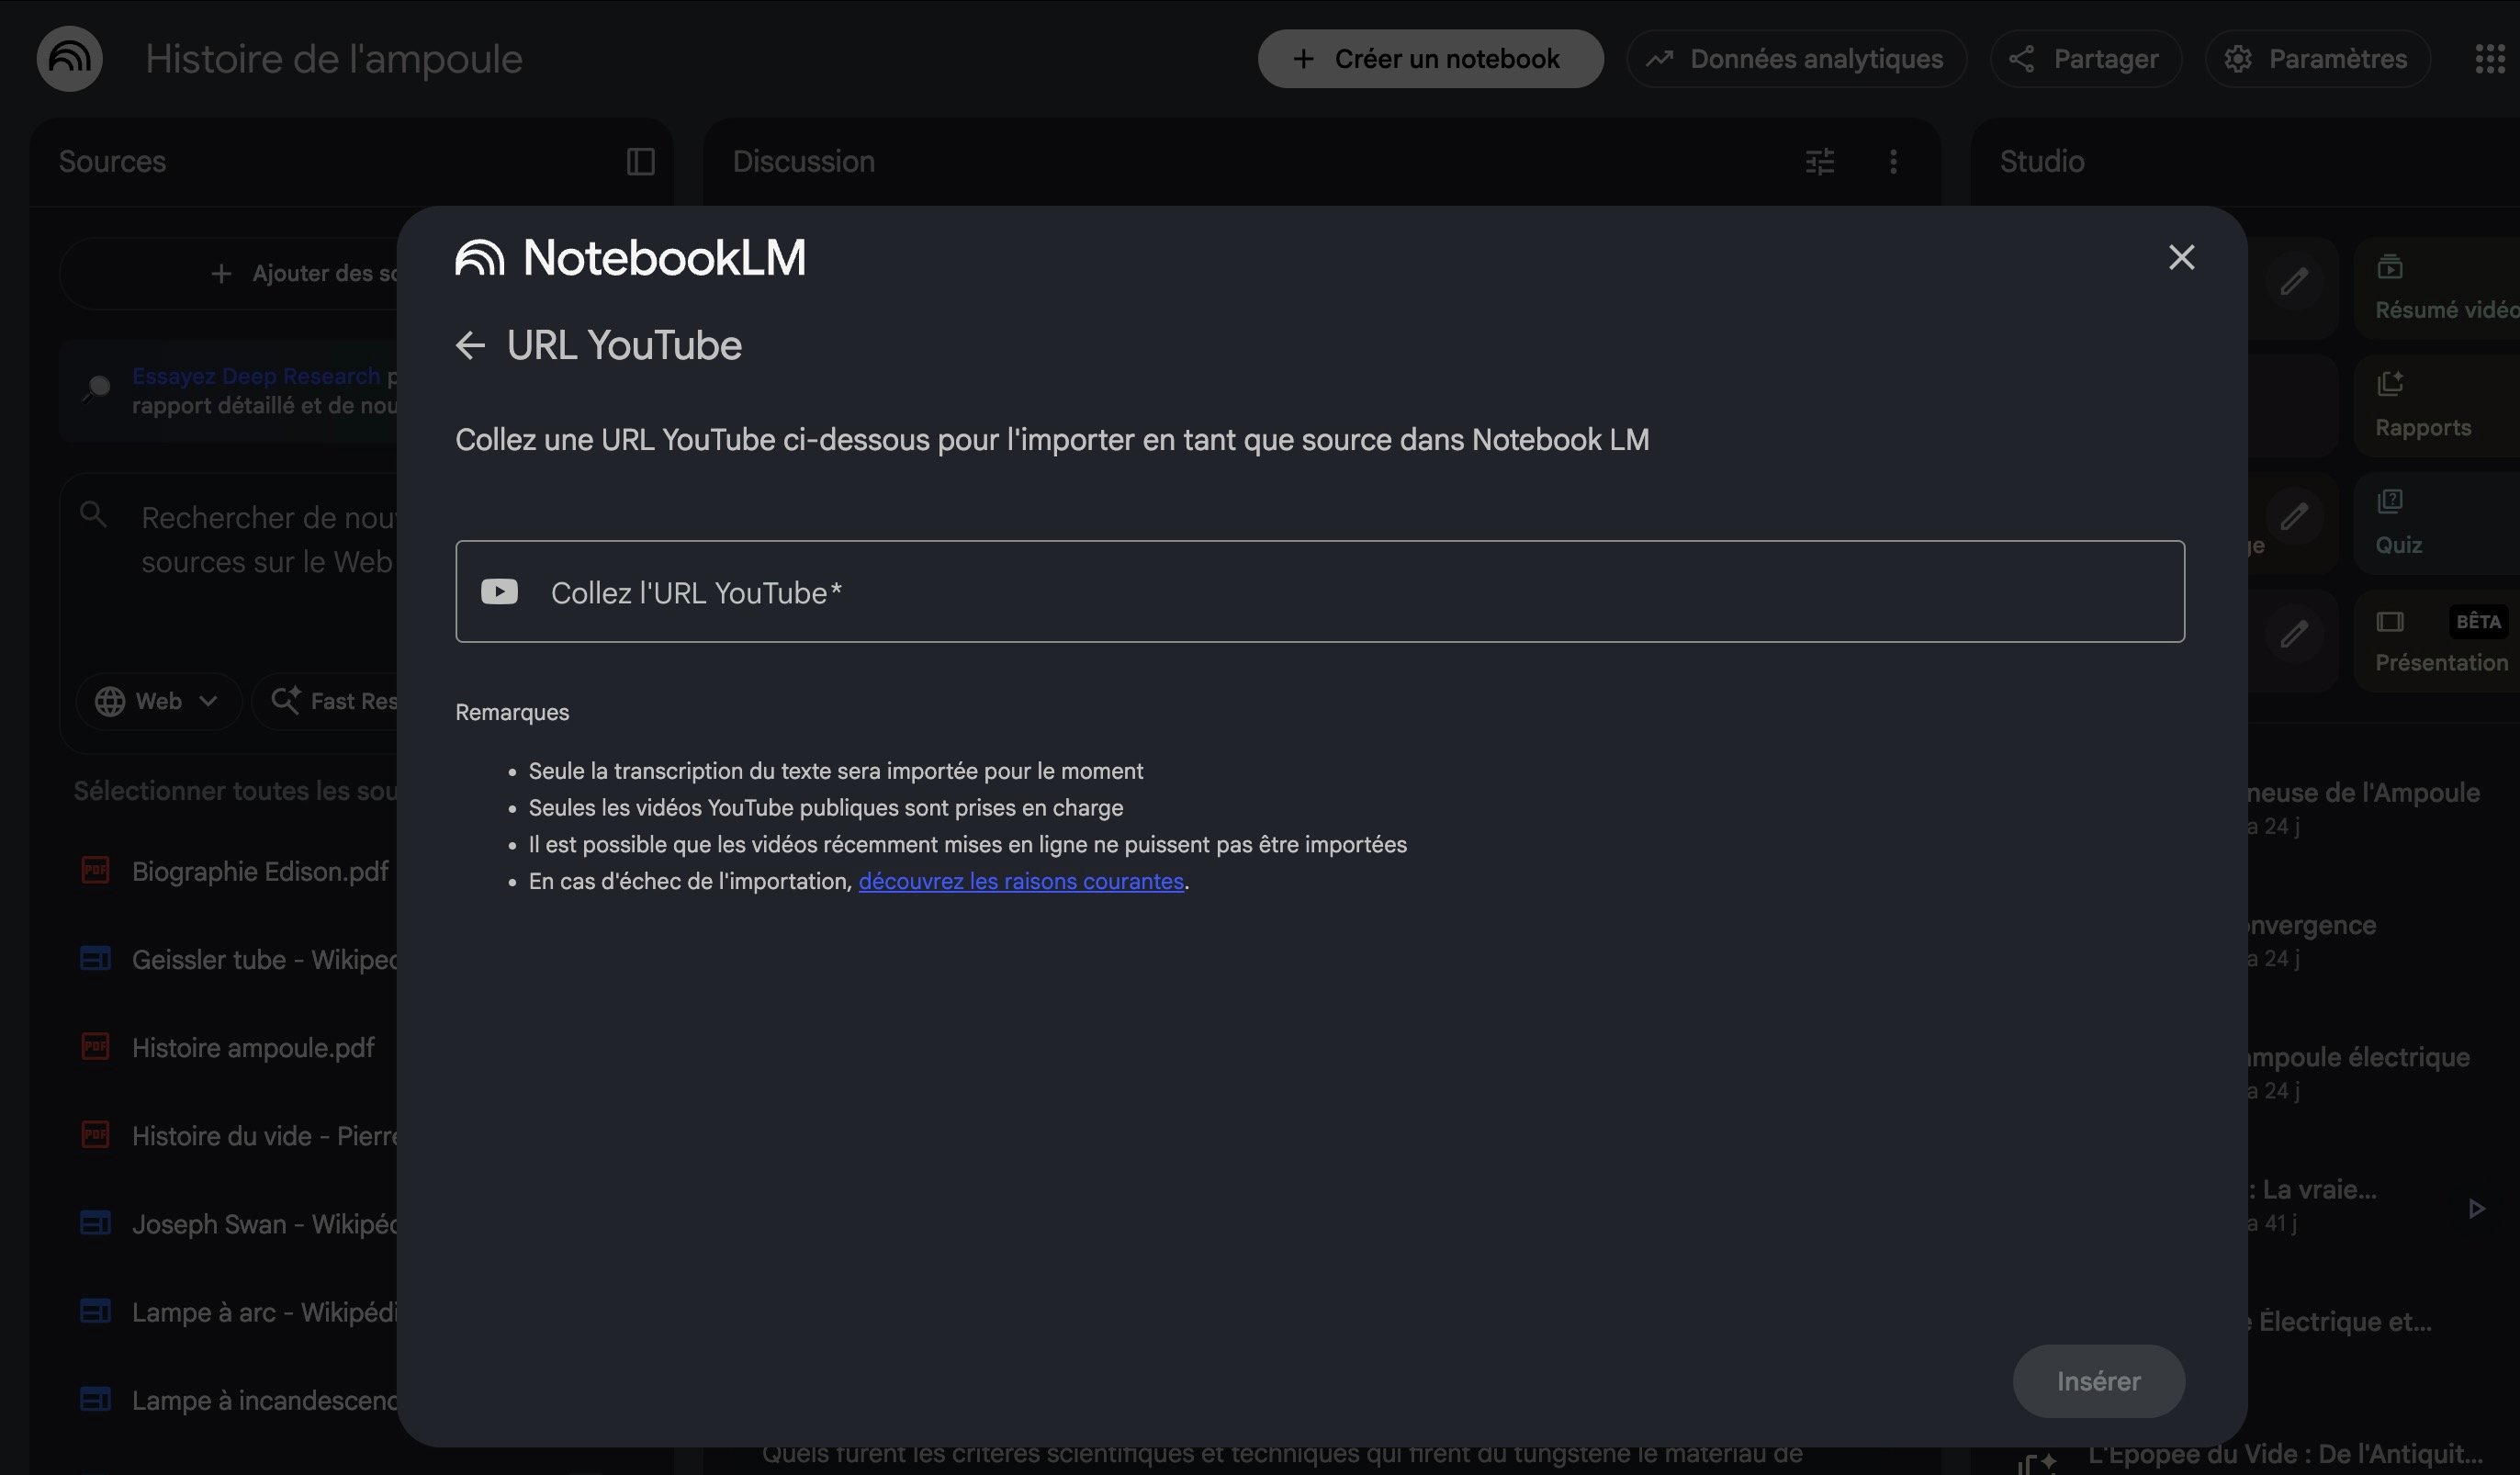2520x1475 pixels.
Task: Close the NotebookLM dialog
Action: click(x=2181, y=258)
